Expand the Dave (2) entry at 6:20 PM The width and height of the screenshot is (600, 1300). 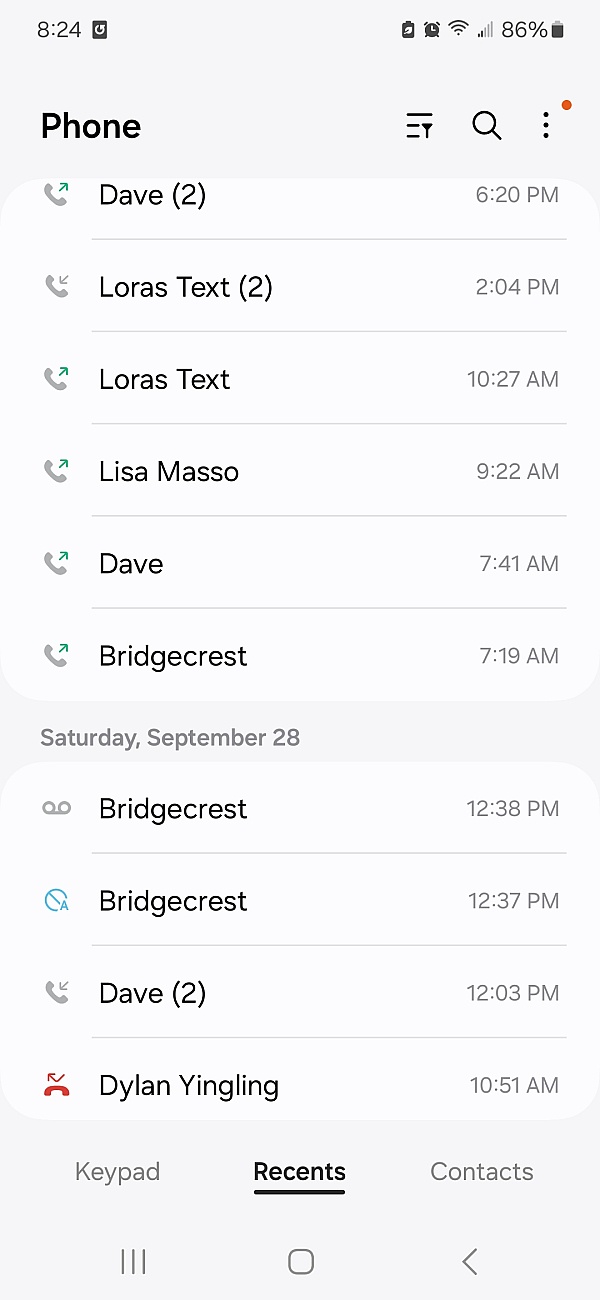tap(300, 196)
